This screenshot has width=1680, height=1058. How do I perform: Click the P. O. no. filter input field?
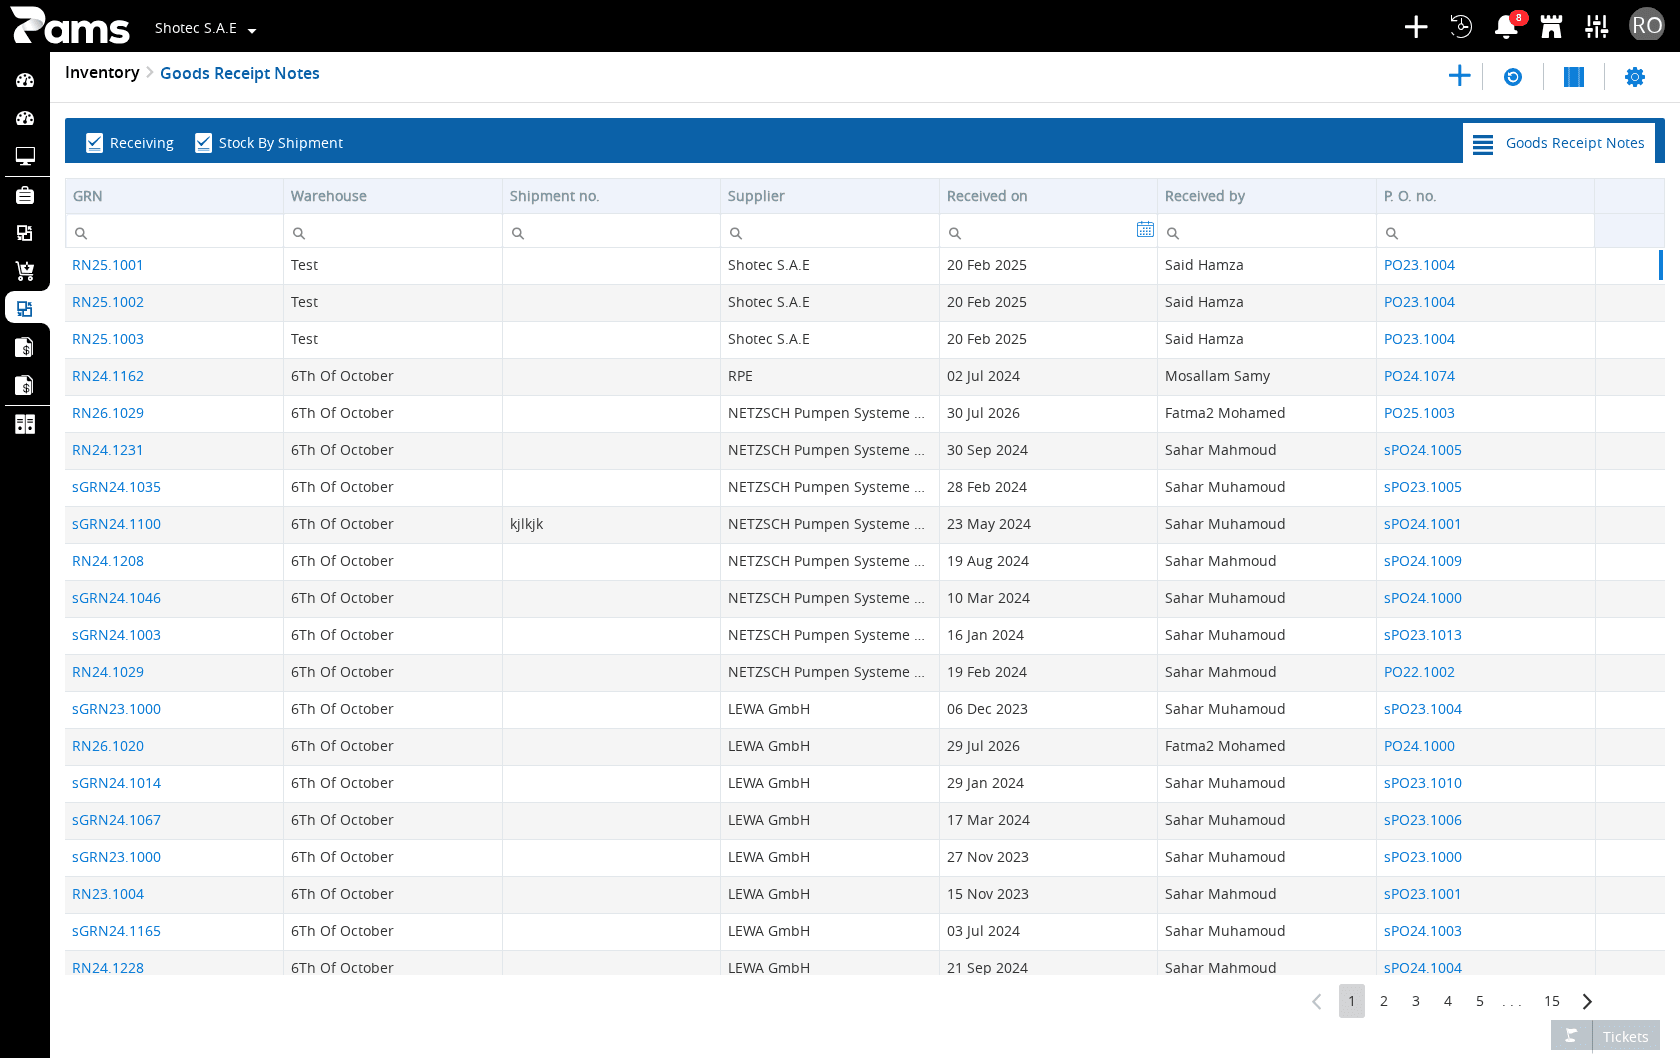point(1486,232)
